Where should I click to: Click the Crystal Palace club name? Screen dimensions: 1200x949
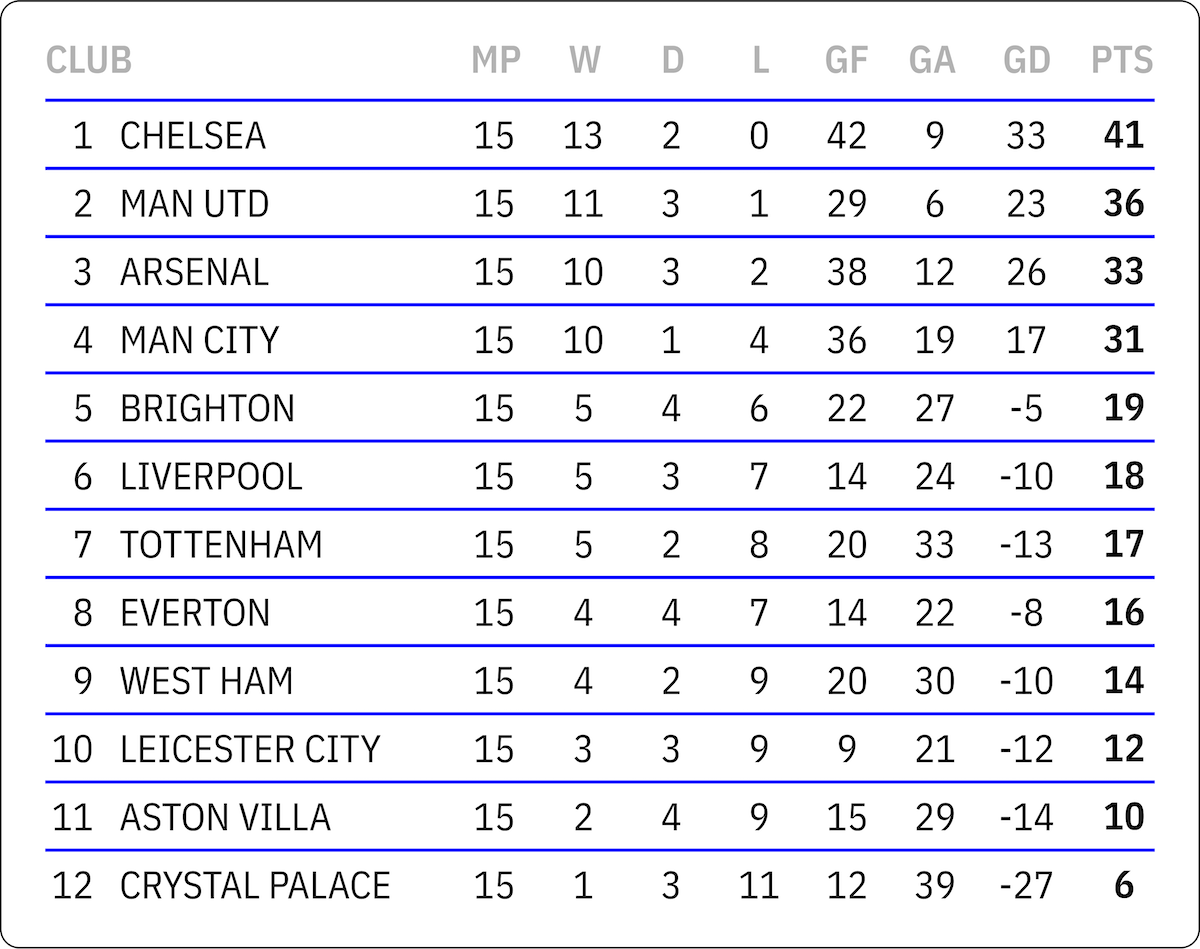point(255,886)
